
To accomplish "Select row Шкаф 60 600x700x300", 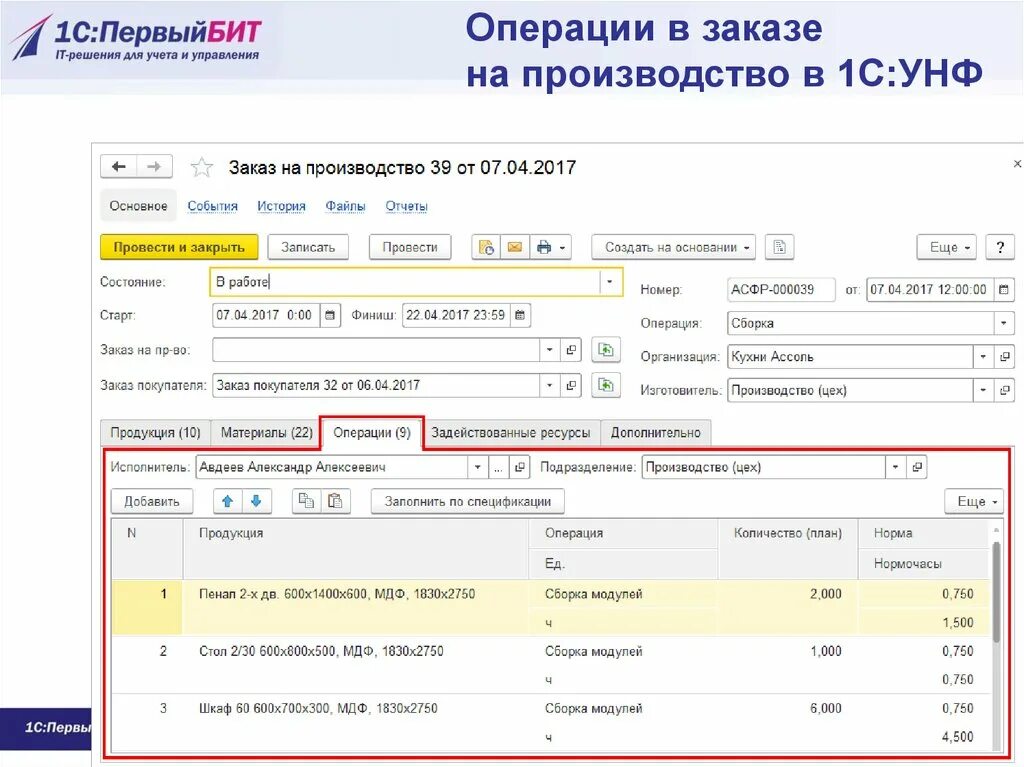I will pos(551,723).
